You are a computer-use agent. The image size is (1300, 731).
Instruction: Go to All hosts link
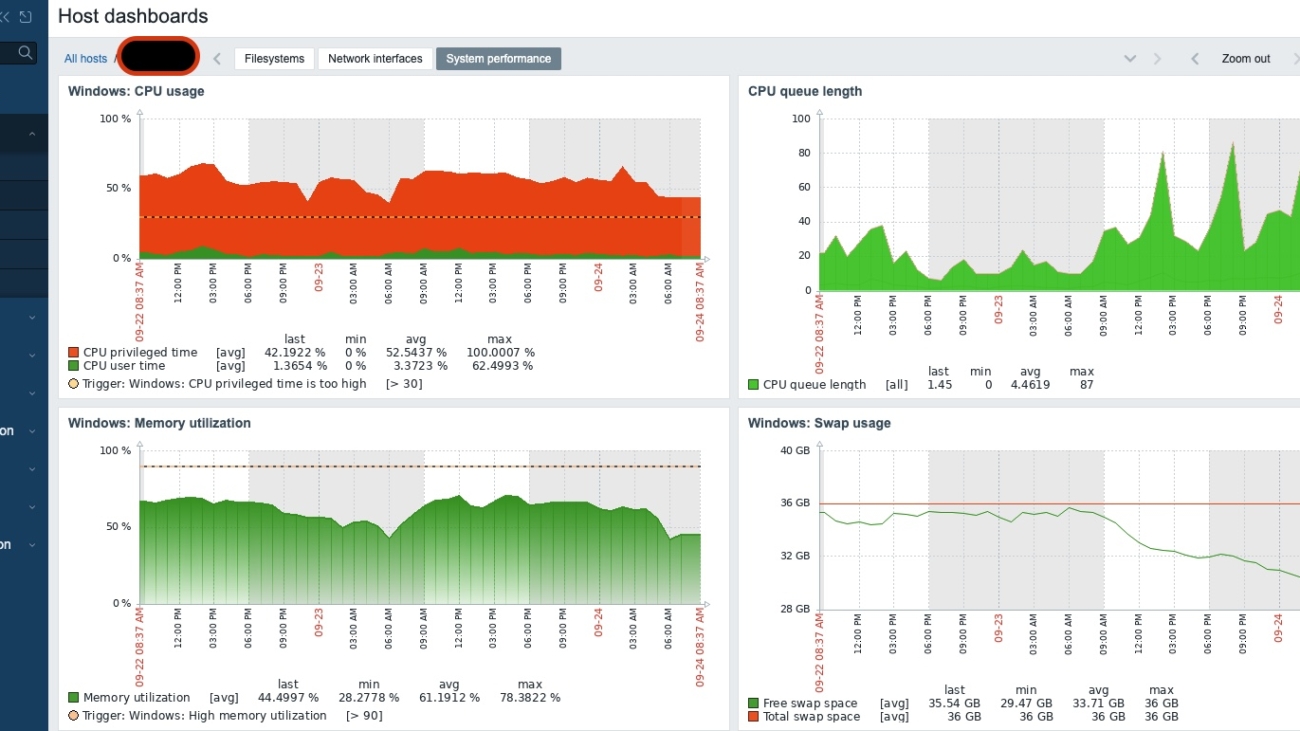coord(85,59)
